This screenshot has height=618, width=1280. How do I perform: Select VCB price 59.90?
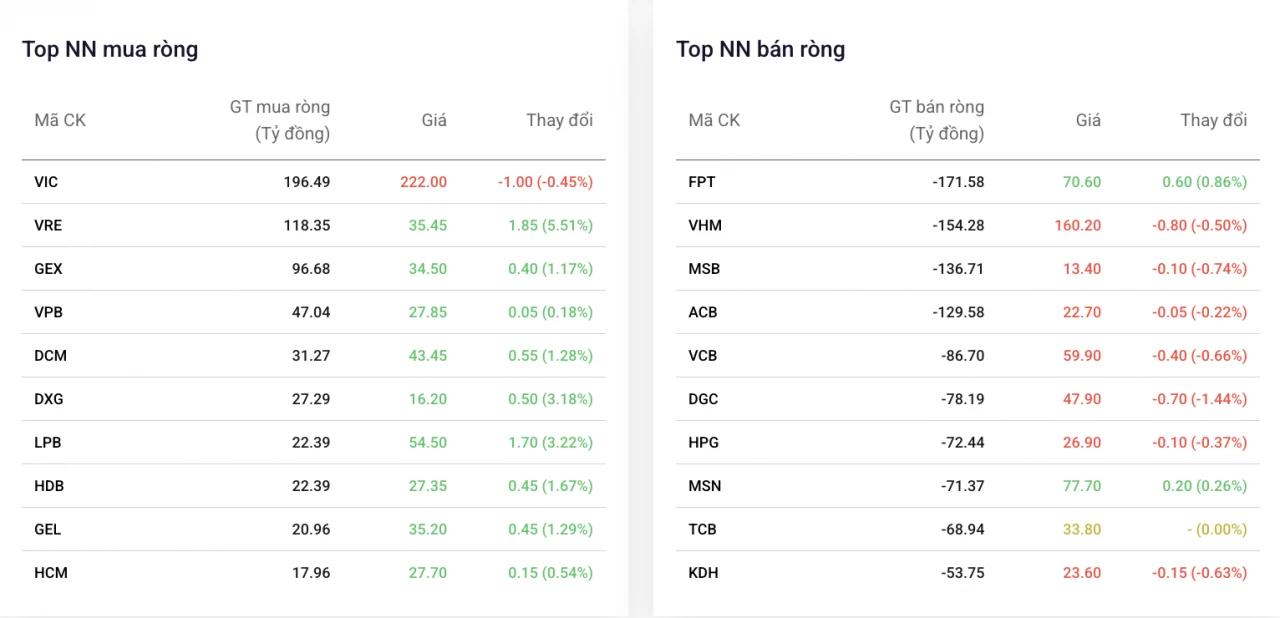[x=1082, y=355]
